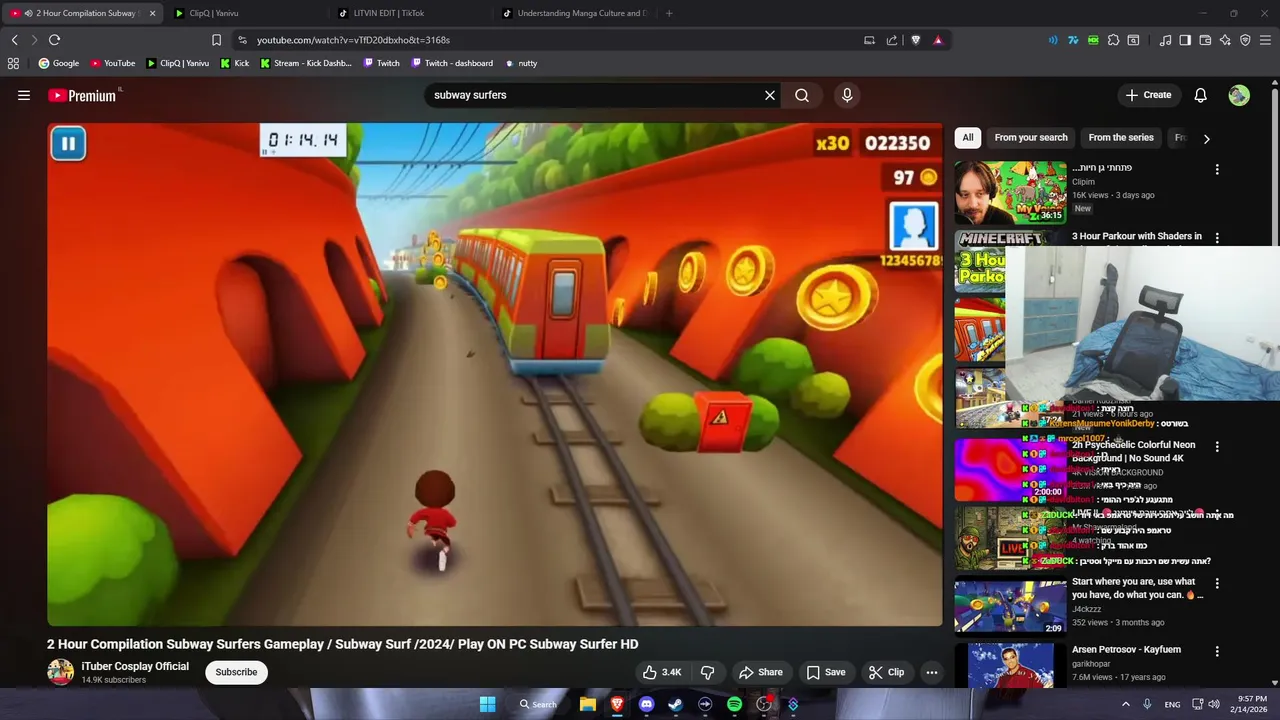Select the From the series chip
This screenshot has width=1280, height=720.
[x=1121, y=138]
